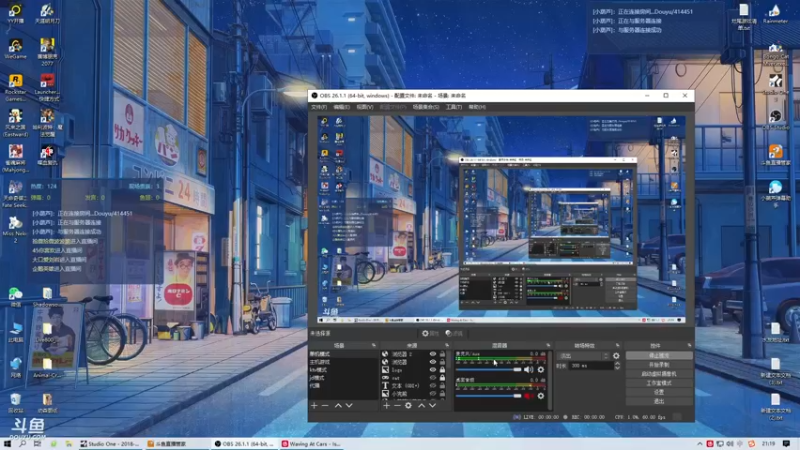
Task: Remove the selected source with Sources minus icon
Action: coord(397,406)
